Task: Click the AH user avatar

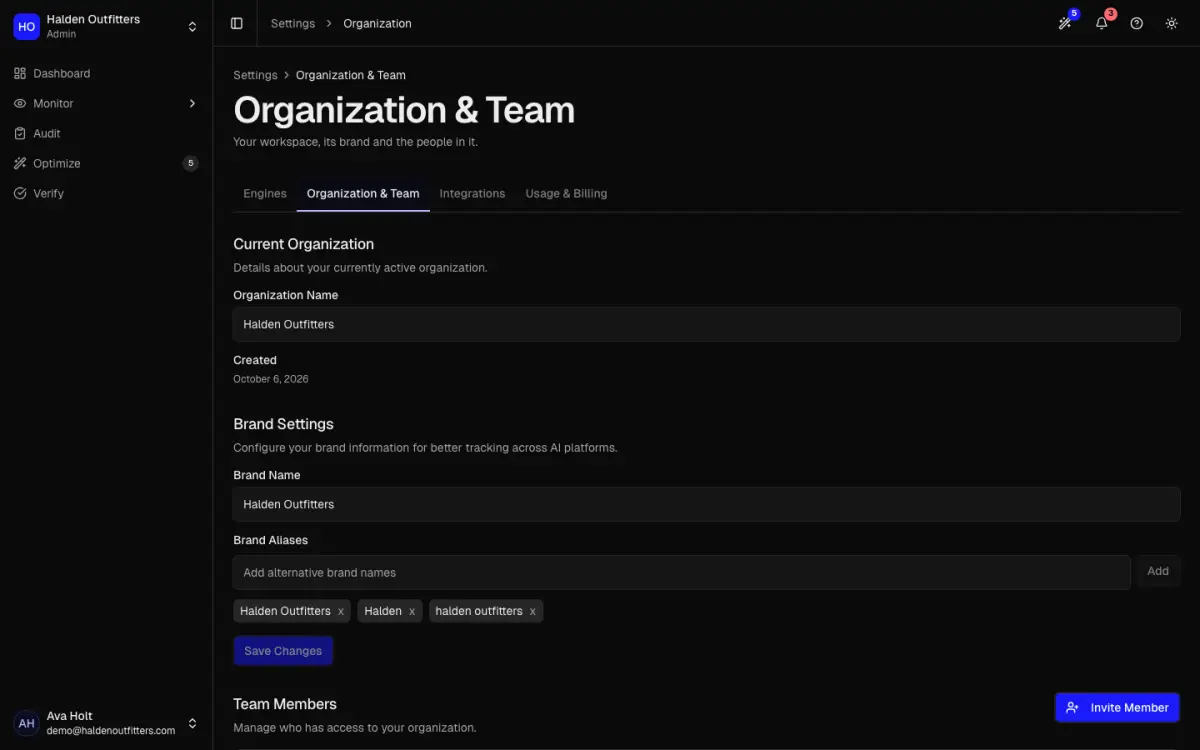Action: (x=26, y=723)
